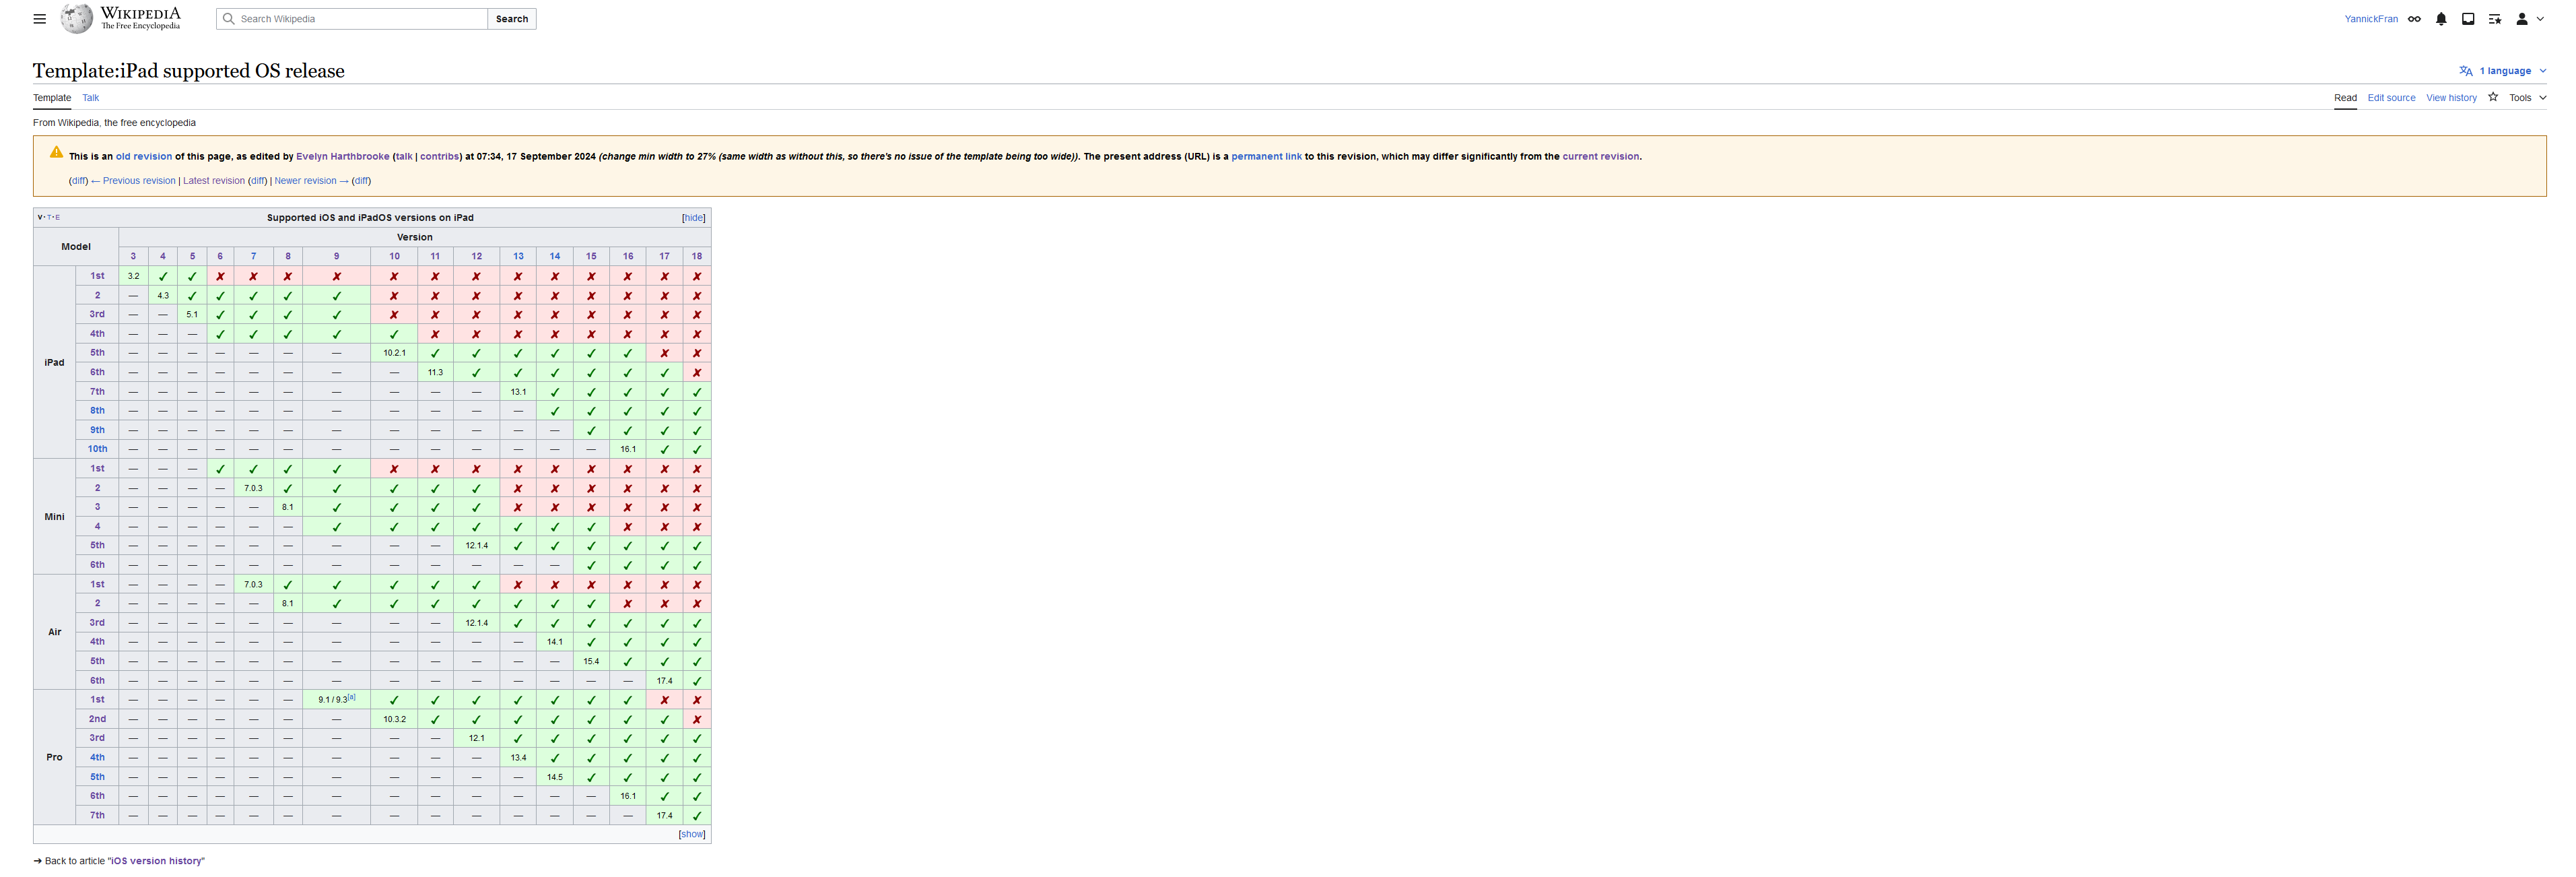Click the table title 'Supported iOS and iPadOS versions on iPad'

pyautogui.click(x=370, y=218)
